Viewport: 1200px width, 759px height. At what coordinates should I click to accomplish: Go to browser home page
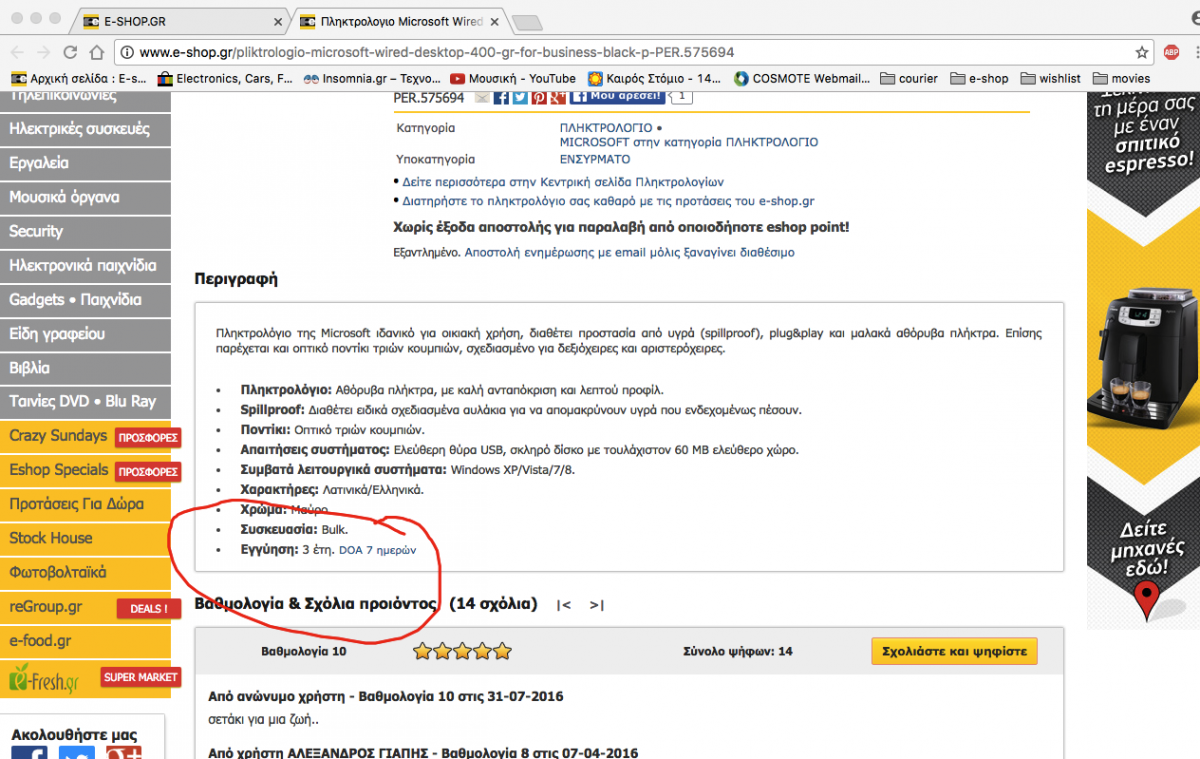pyautogui.click(x=96, y=52)
